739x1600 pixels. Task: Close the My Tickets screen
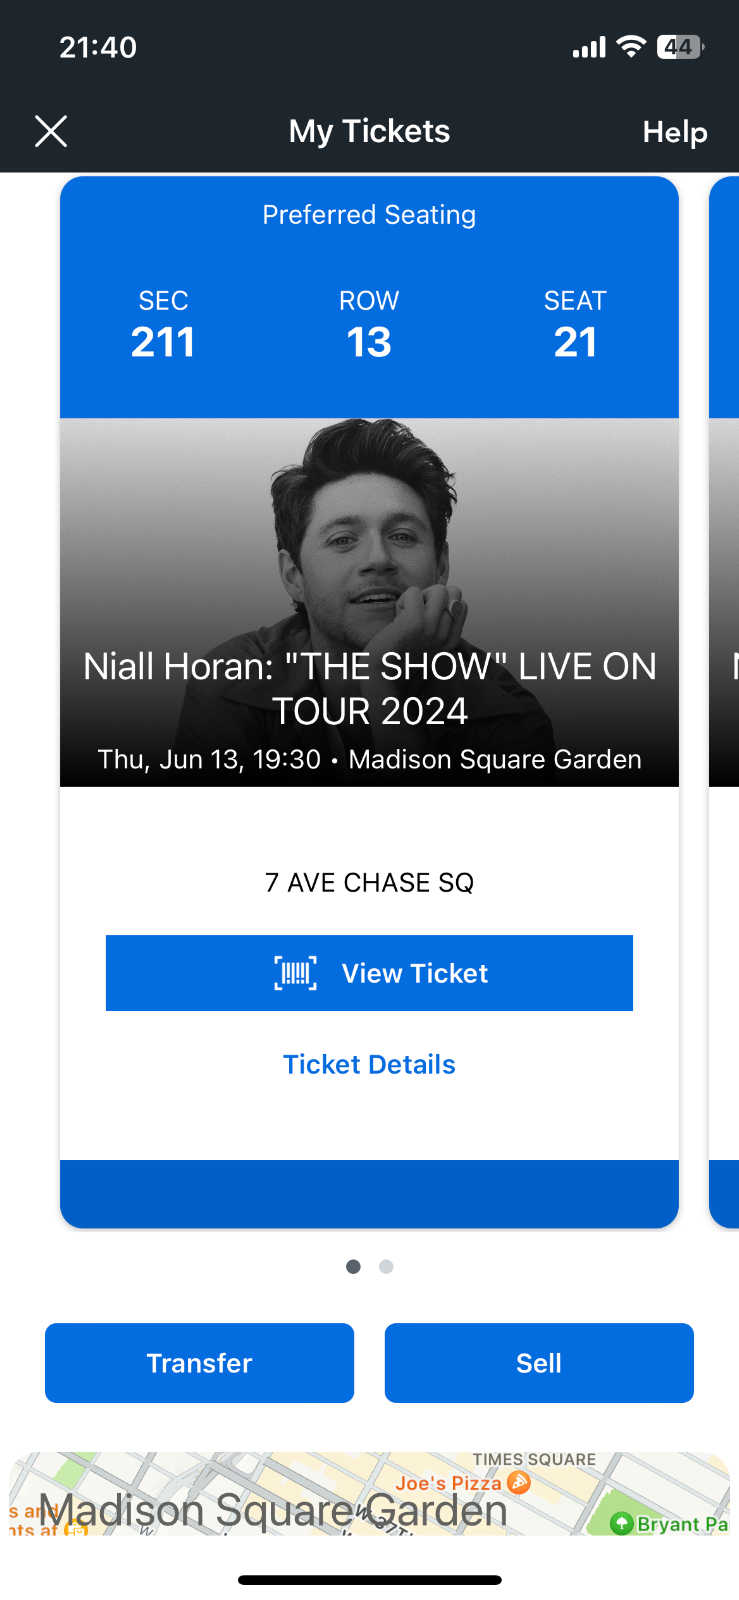(x=51, y=131)
